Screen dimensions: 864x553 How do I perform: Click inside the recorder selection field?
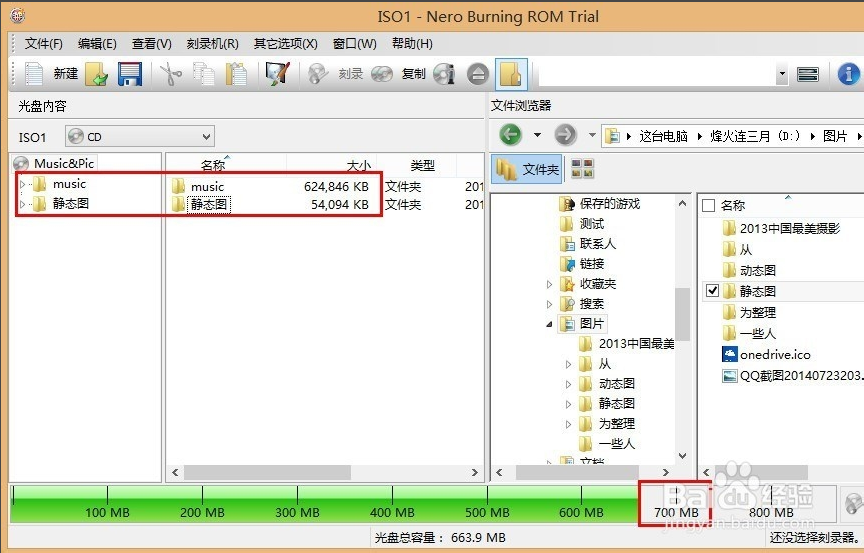point(656,74)
